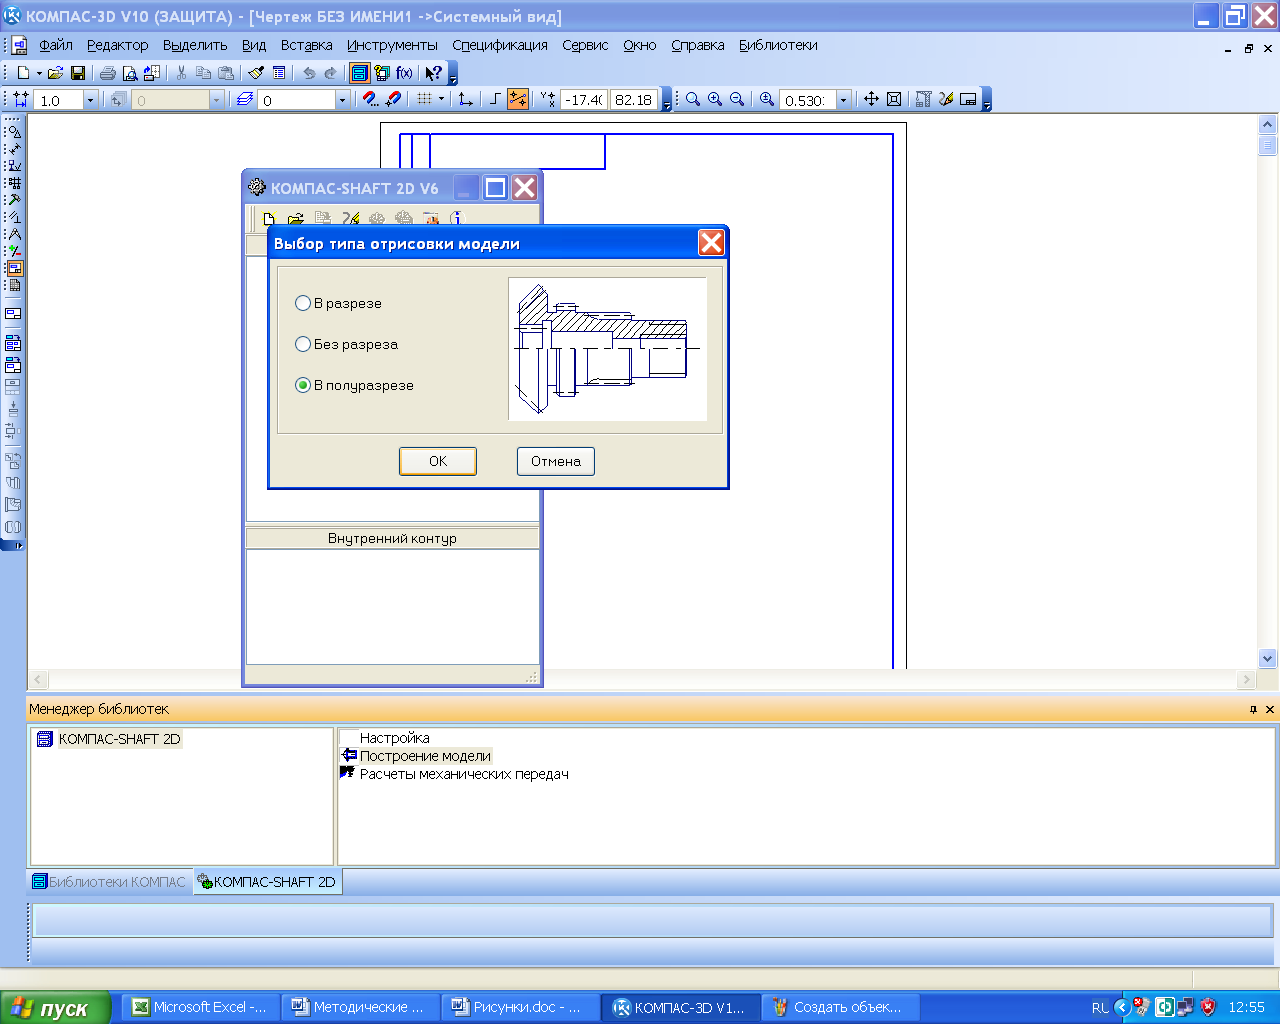The height and width of the screenshot is (1024, 1280).
Task: Click the zoom window magnifier icon
Action: coord(693,100)
